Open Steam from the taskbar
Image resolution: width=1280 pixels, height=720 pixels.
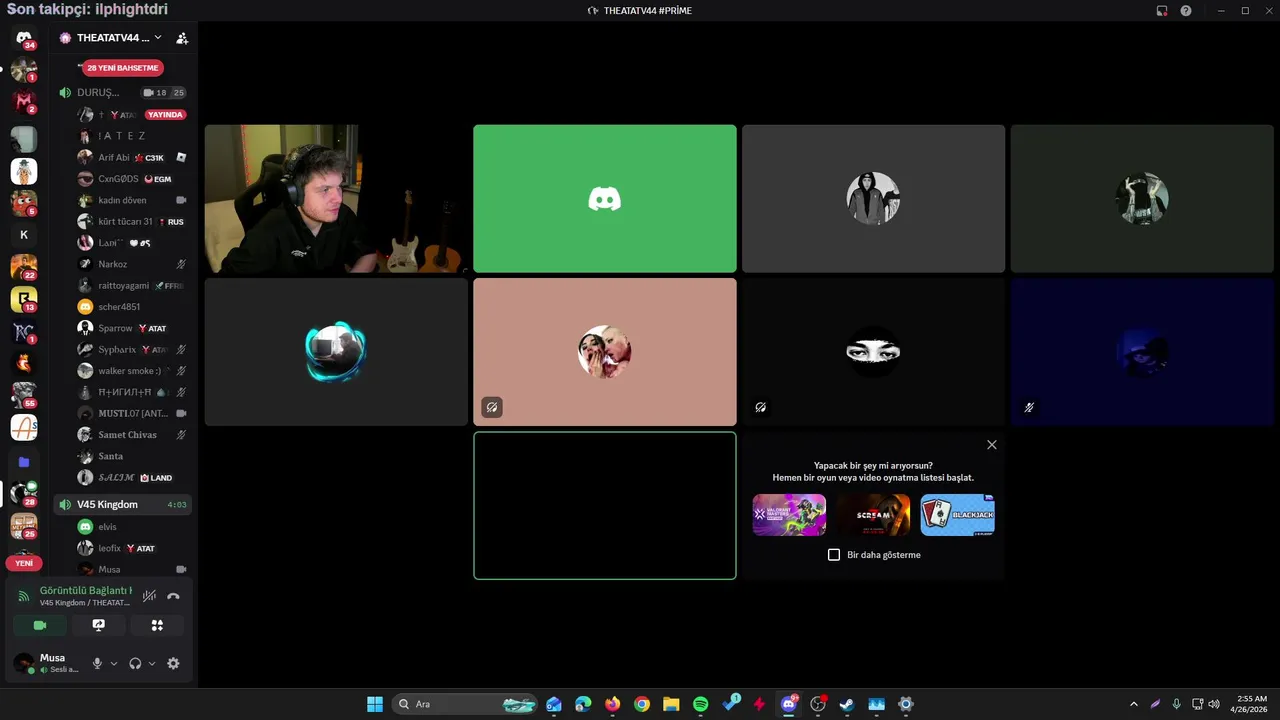(x=847, y=704)
